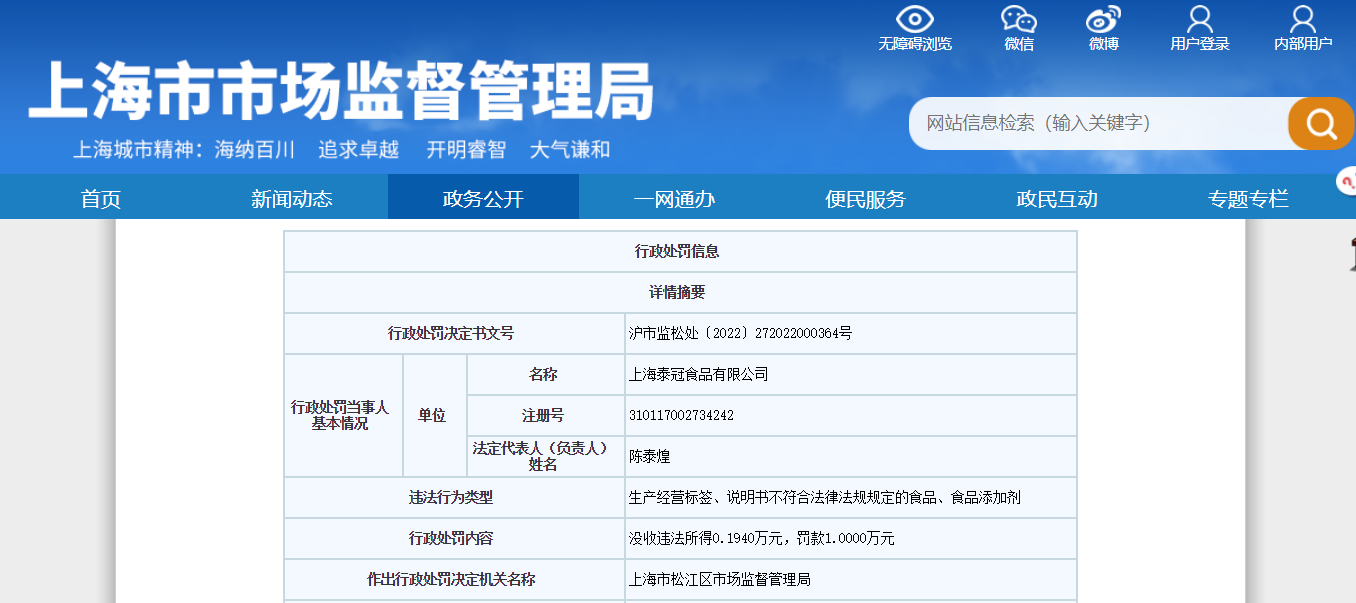Click the 用户登录 label
1356x603 pixels.
tap(1200, 44)
